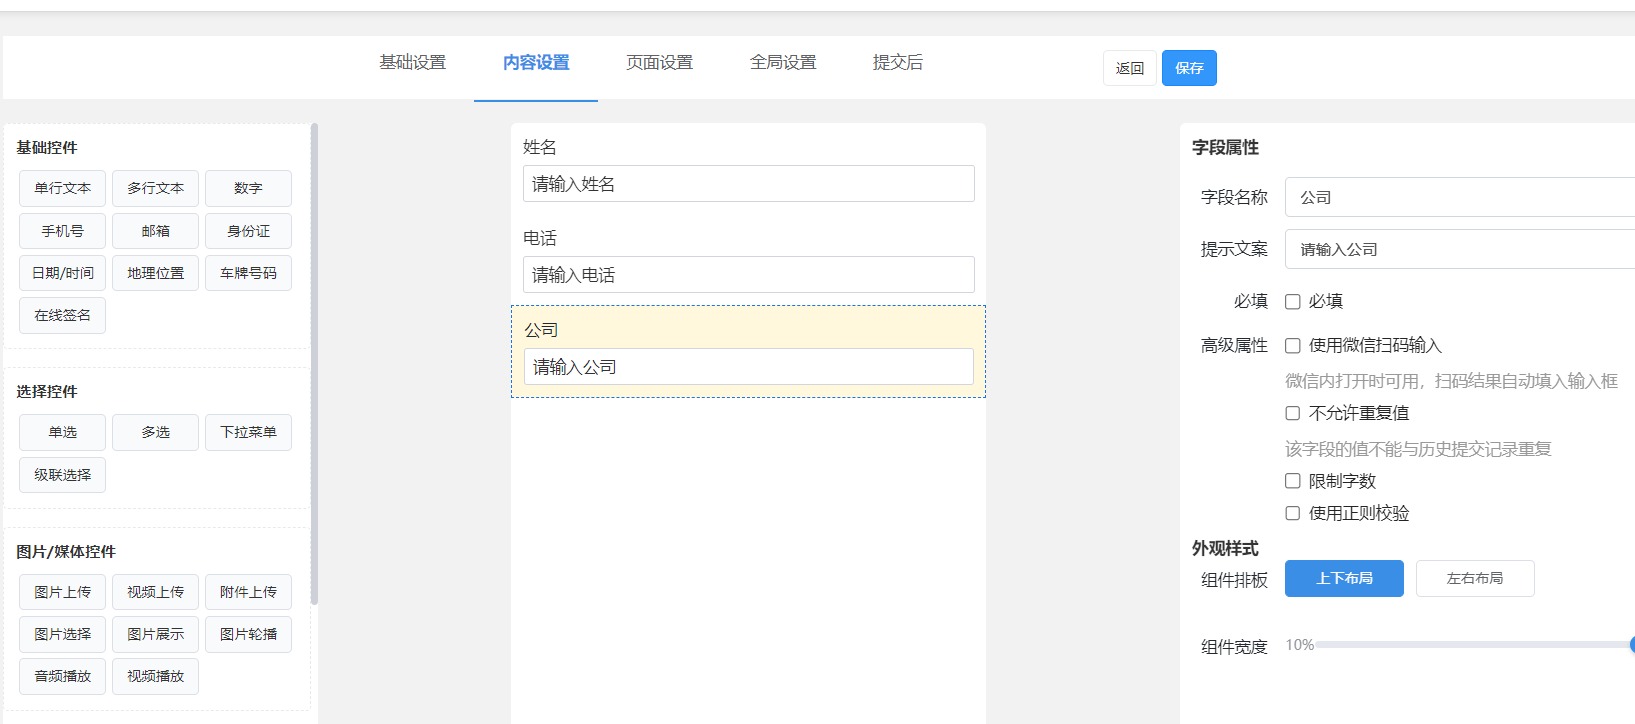This screenshot has width=1635, height=724.
Task: Add a 图片轮播 control
Action: (x=248, y=634)
